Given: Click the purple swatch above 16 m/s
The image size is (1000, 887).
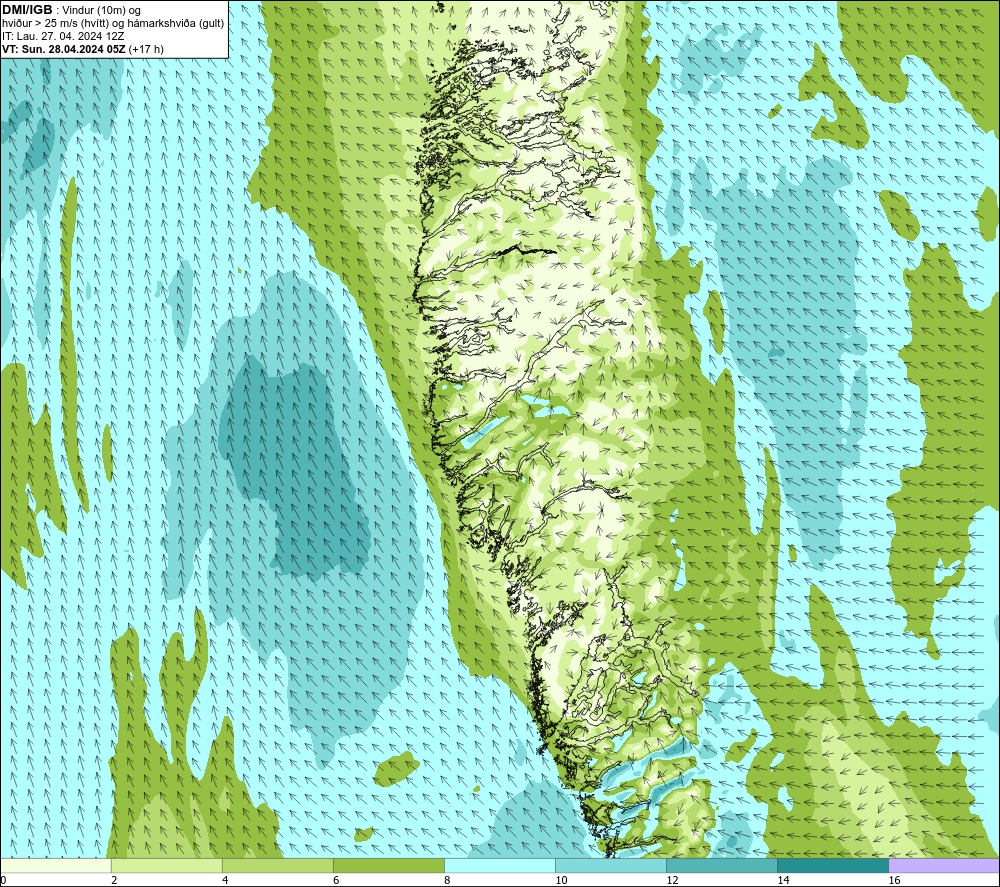Looking at the screenshot, I should pyautogui.click(x=944, y=866).
